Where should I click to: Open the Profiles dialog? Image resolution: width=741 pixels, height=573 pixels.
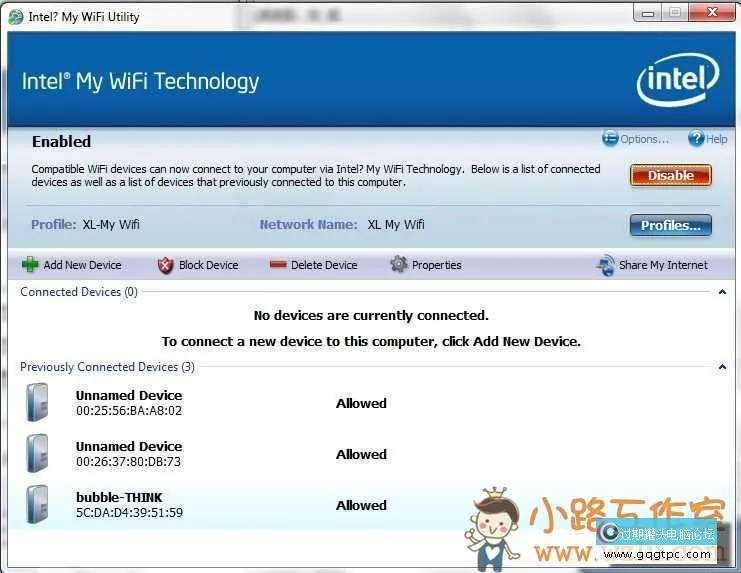coord(670,225)
